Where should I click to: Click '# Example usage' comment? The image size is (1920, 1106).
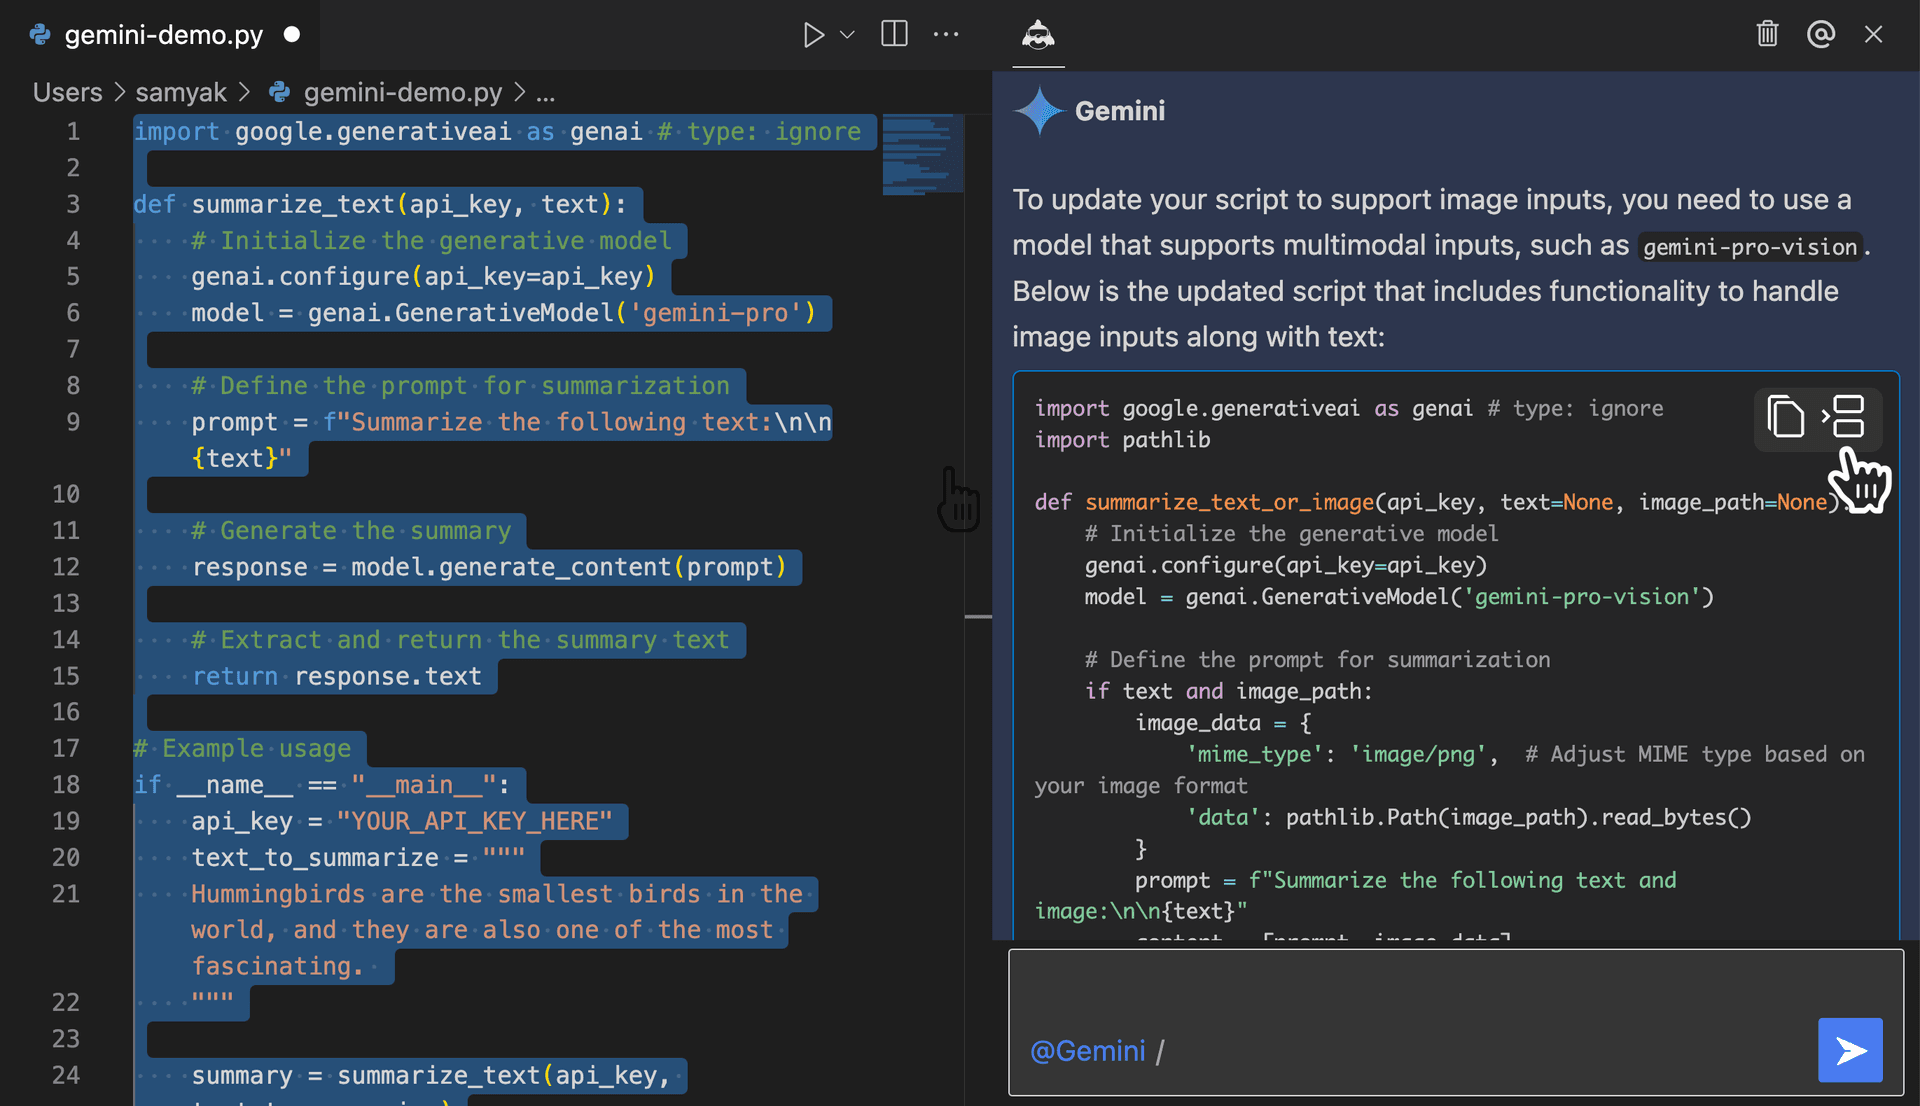tap(242, 748)
